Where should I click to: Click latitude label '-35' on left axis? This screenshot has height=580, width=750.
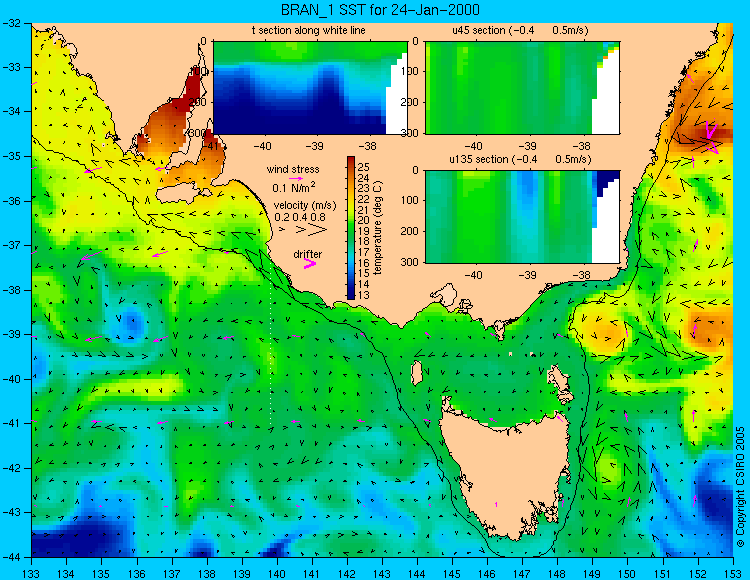pos(11,156)
